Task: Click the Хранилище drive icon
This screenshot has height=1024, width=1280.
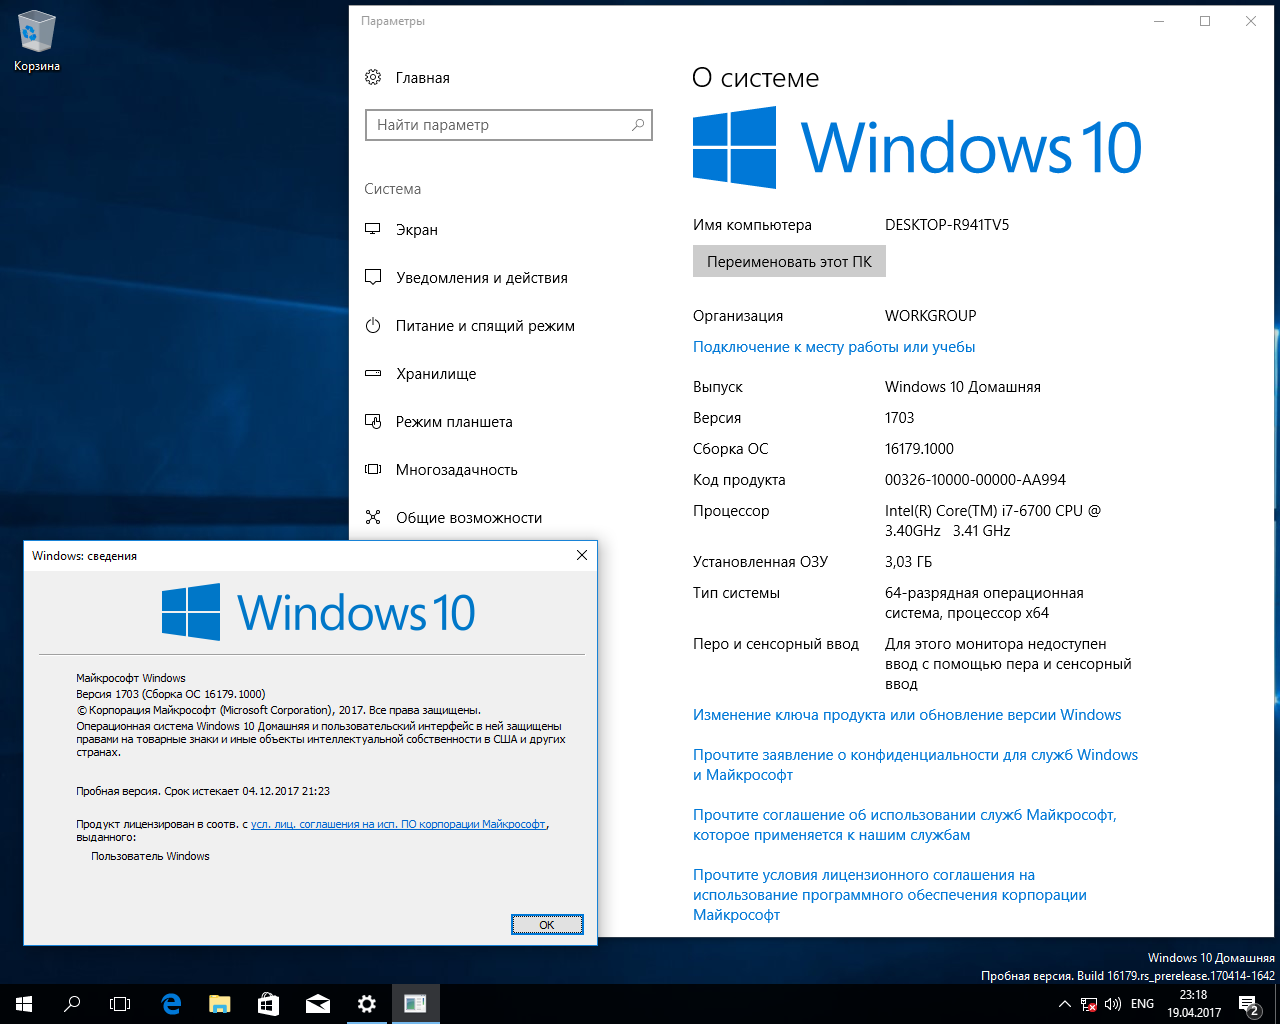Action: pyautogui.click(x=373, y=373)
